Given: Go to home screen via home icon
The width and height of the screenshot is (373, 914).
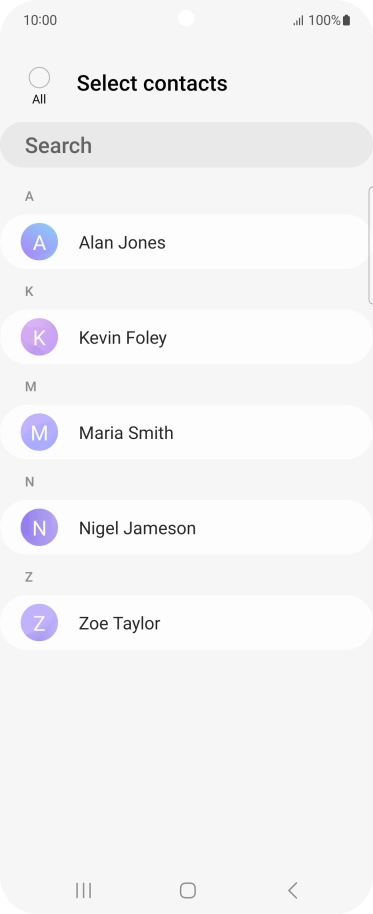Looking at the screenshot, I should (x=188, y=890).
